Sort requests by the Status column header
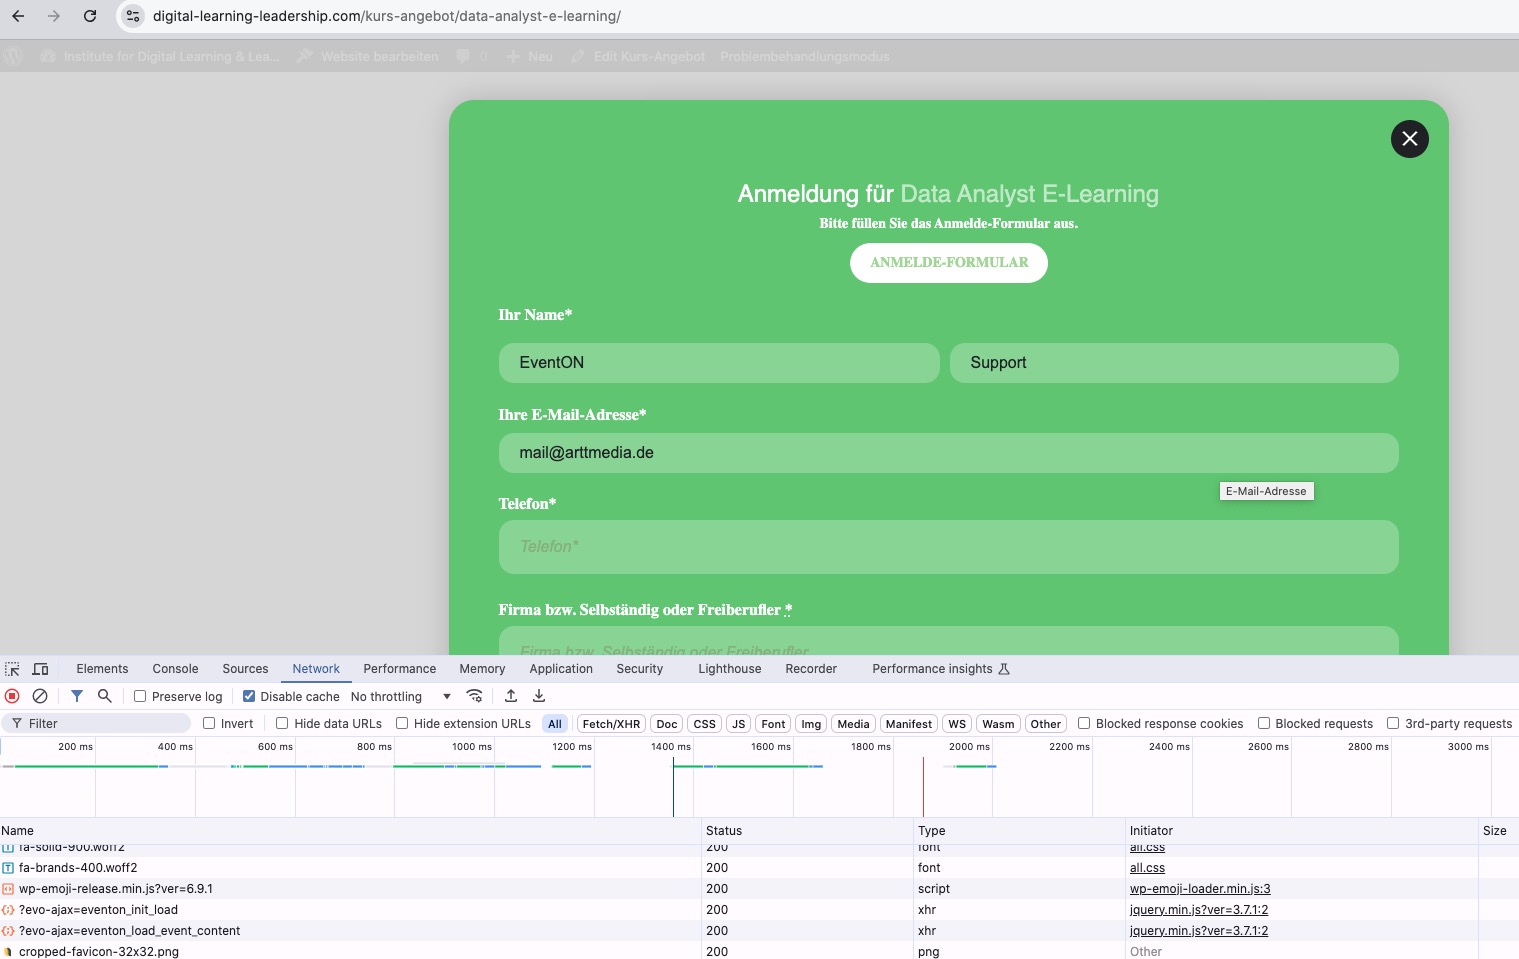Viewport: 1519px width, 959px height. tap(724, 830)
